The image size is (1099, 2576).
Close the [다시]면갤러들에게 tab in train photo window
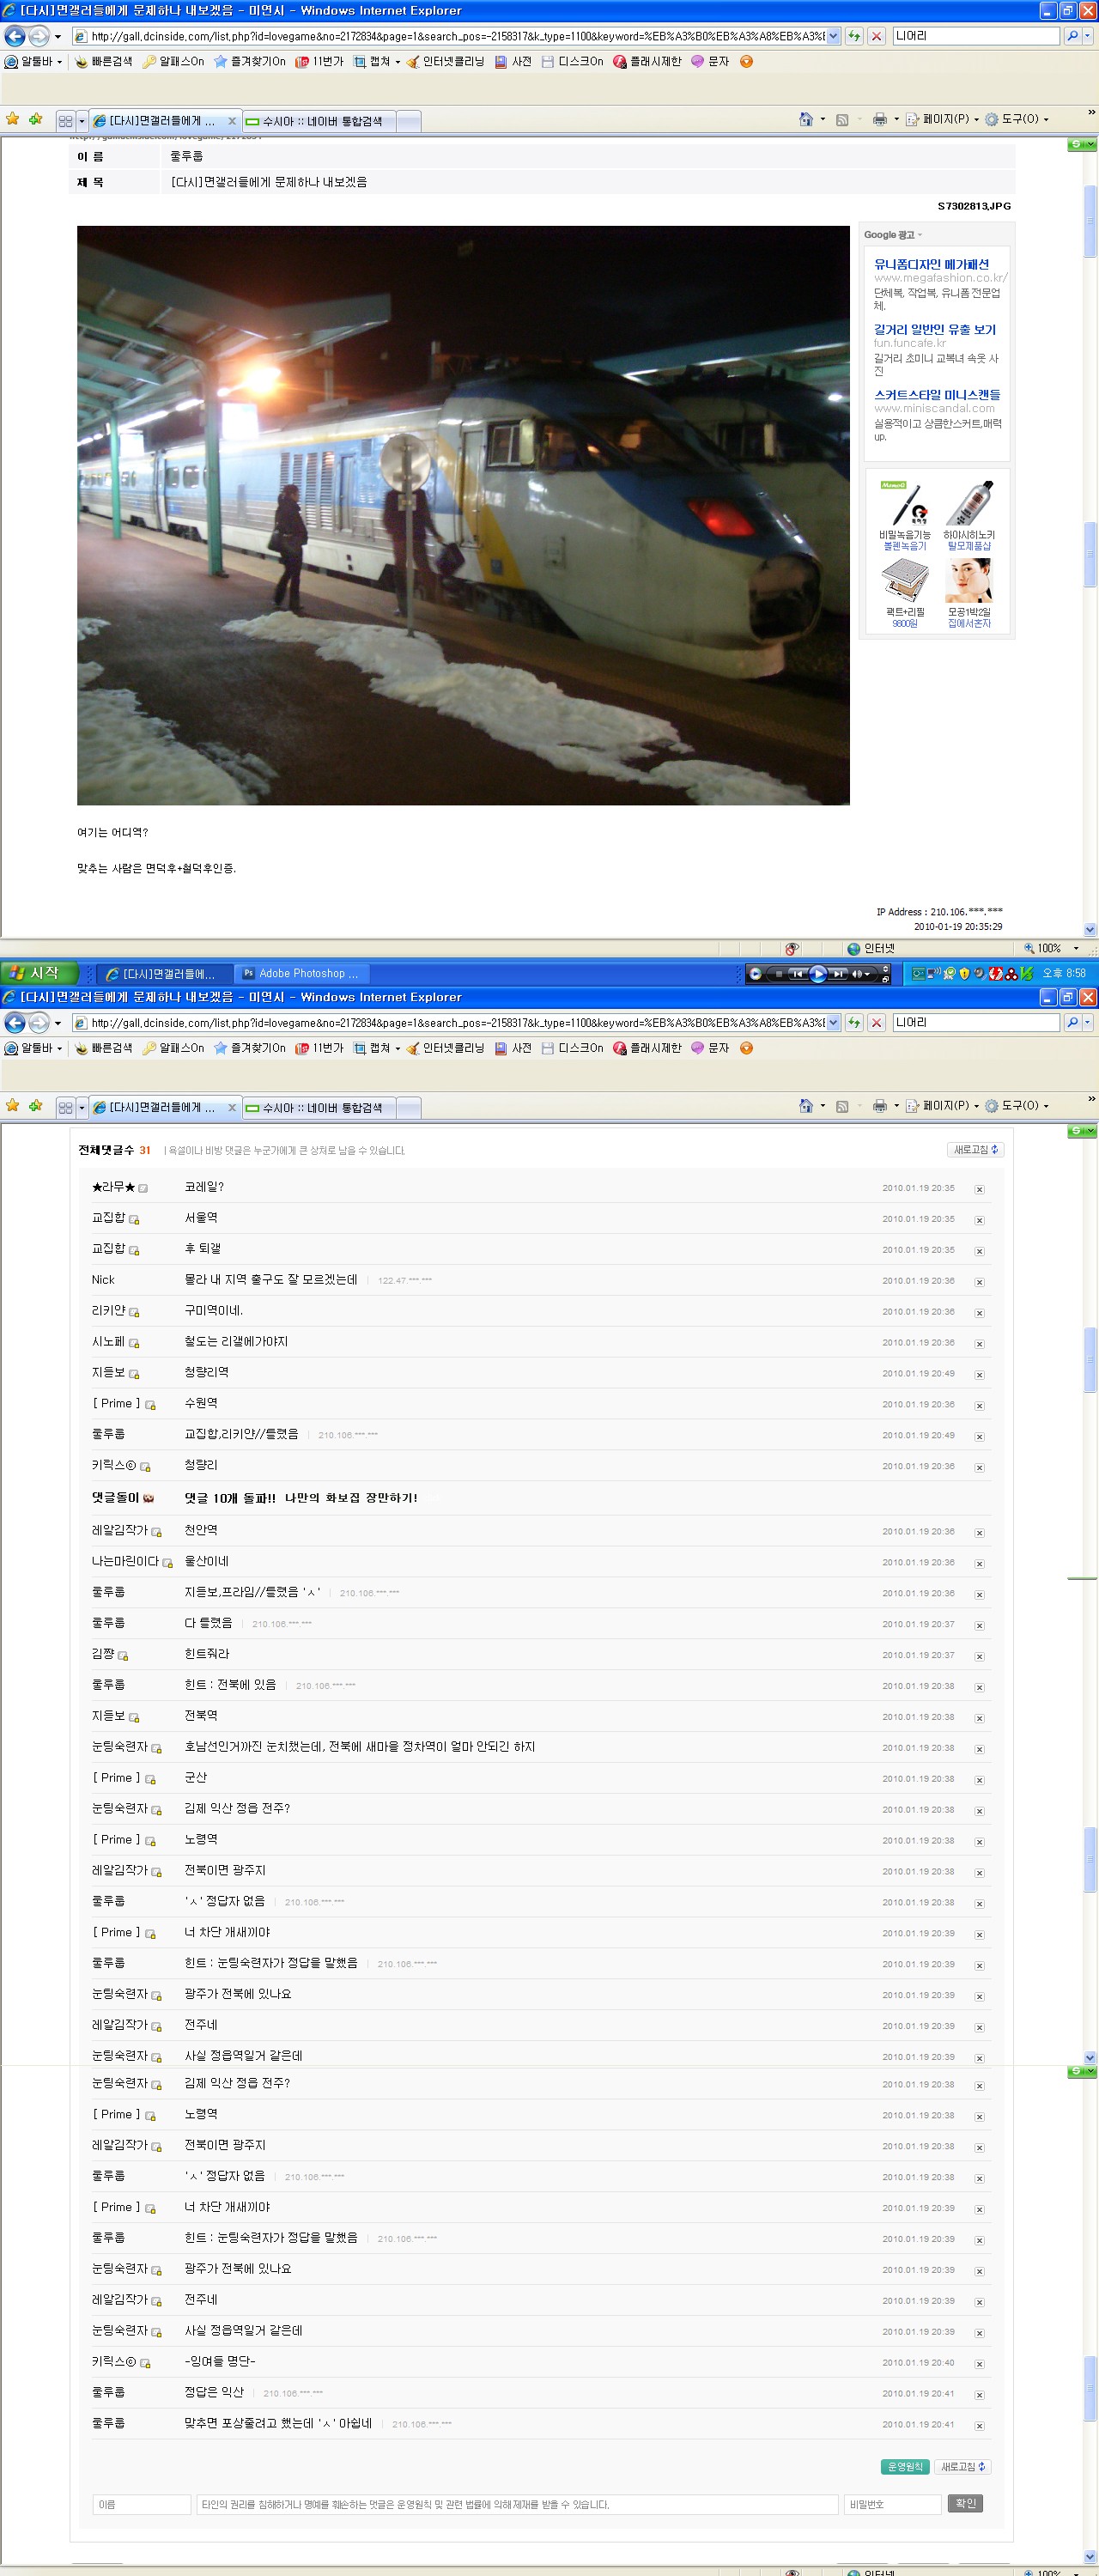tap(232, 121)
